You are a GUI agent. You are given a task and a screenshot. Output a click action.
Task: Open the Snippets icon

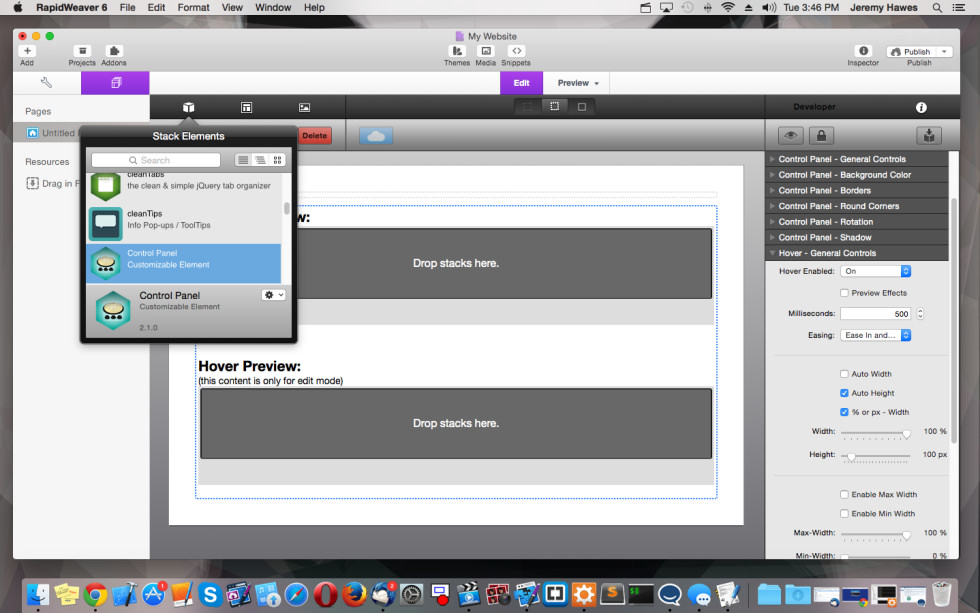516,51
